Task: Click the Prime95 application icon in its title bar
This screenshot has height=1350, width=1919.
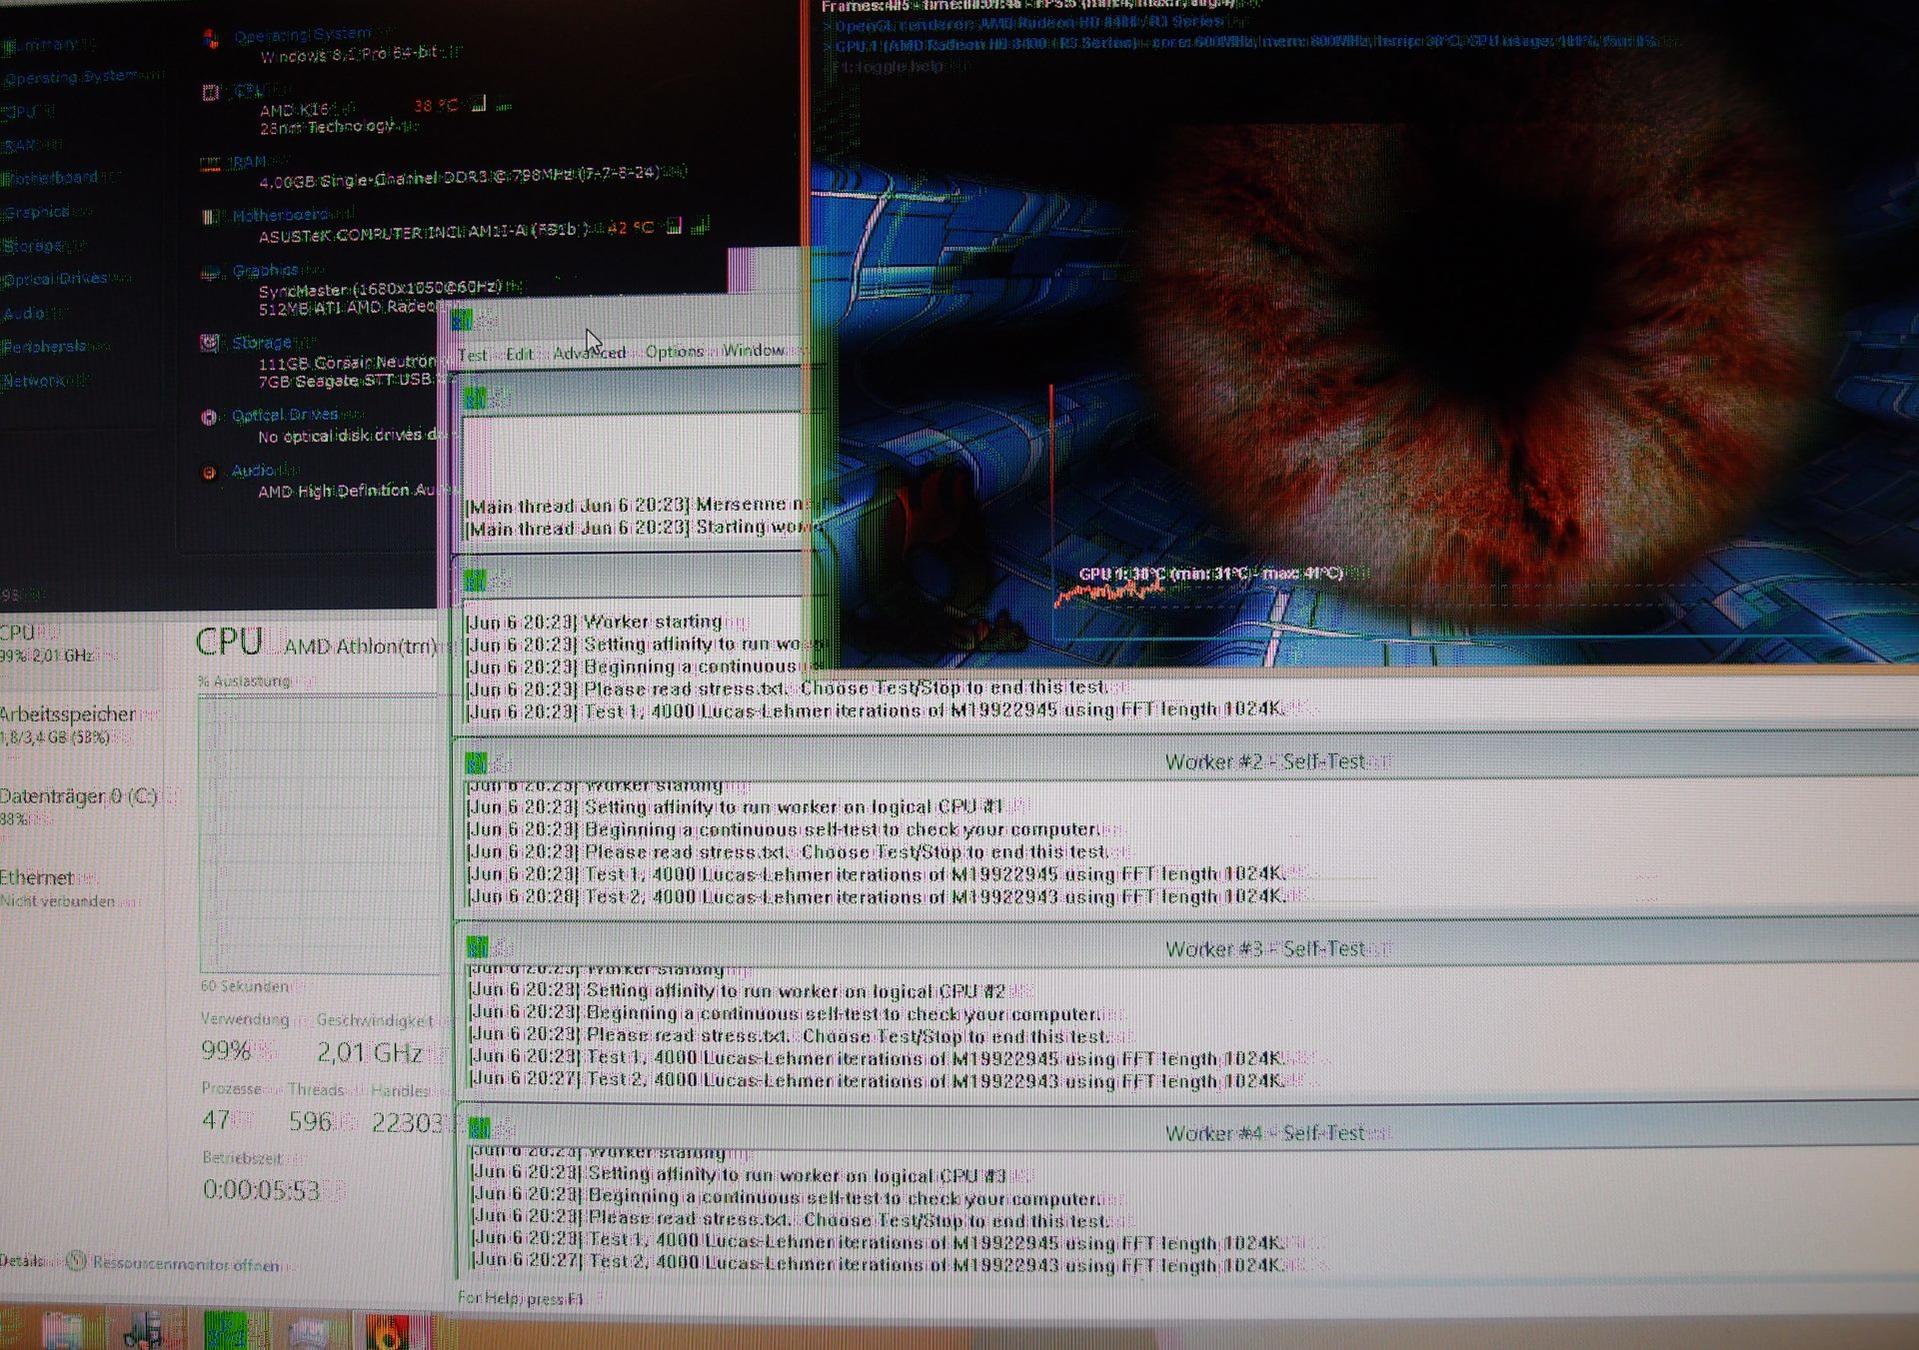Action: (x=461, y=320)
